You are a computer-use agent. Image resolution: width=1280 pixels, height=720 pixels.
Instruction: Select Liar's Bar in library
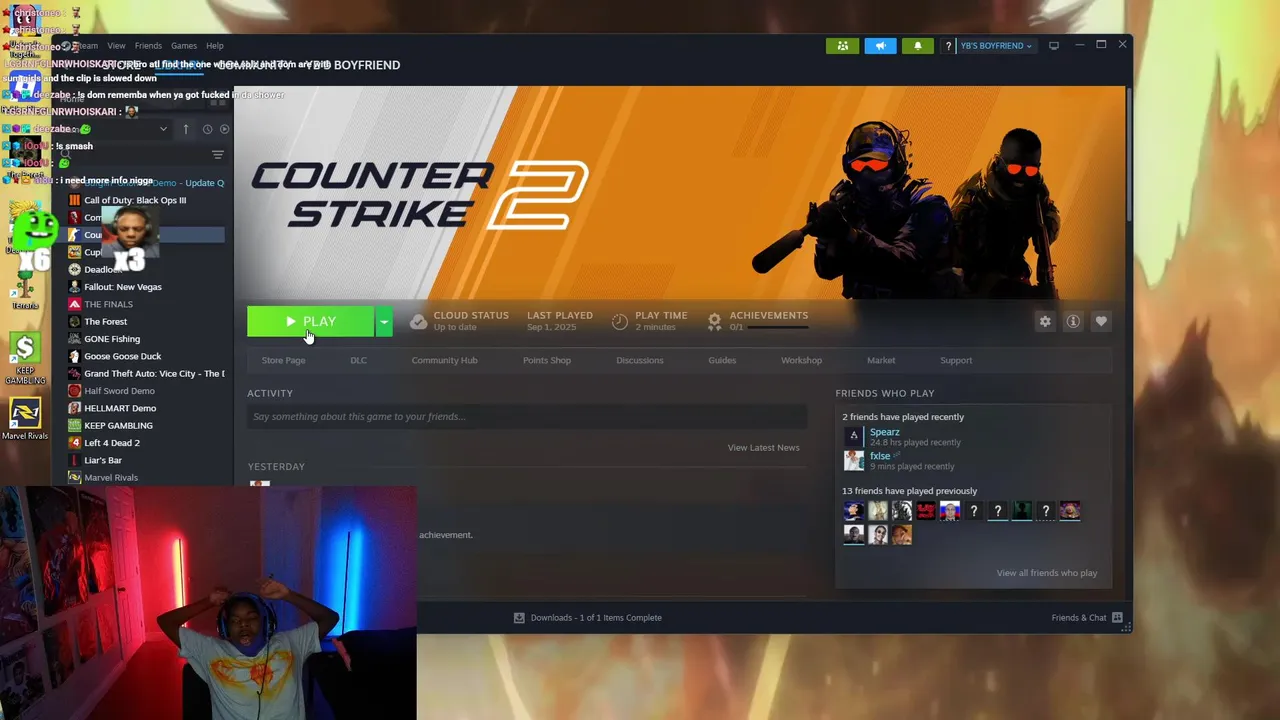point(145,460)
